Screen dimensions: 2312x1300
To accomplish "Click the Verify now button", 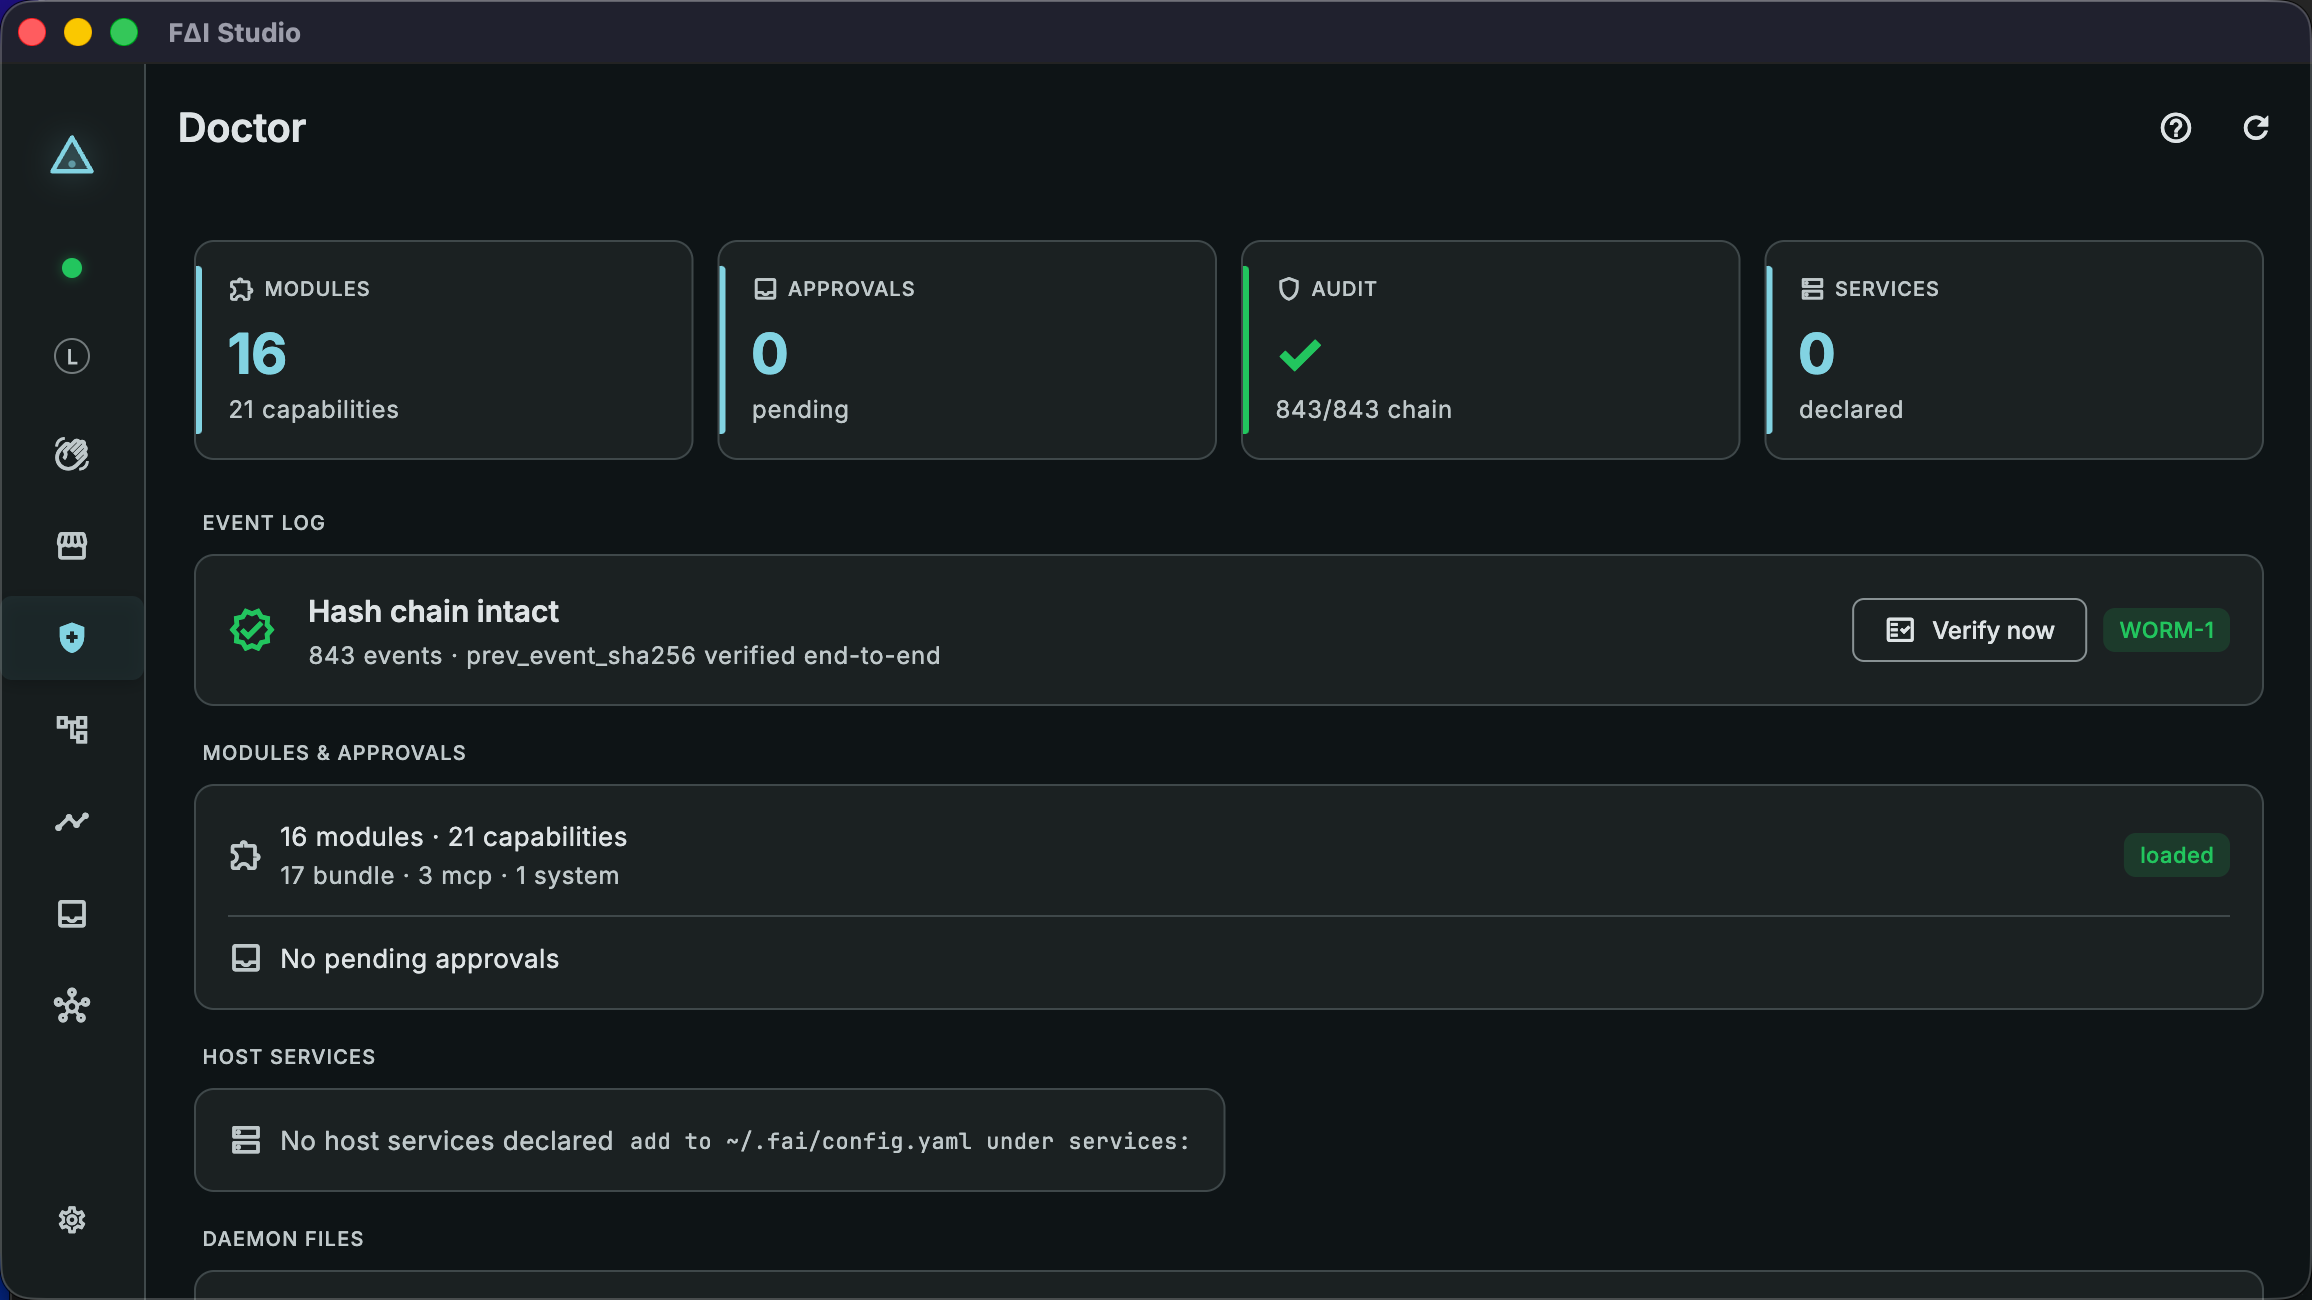I will coord(1969,630).
